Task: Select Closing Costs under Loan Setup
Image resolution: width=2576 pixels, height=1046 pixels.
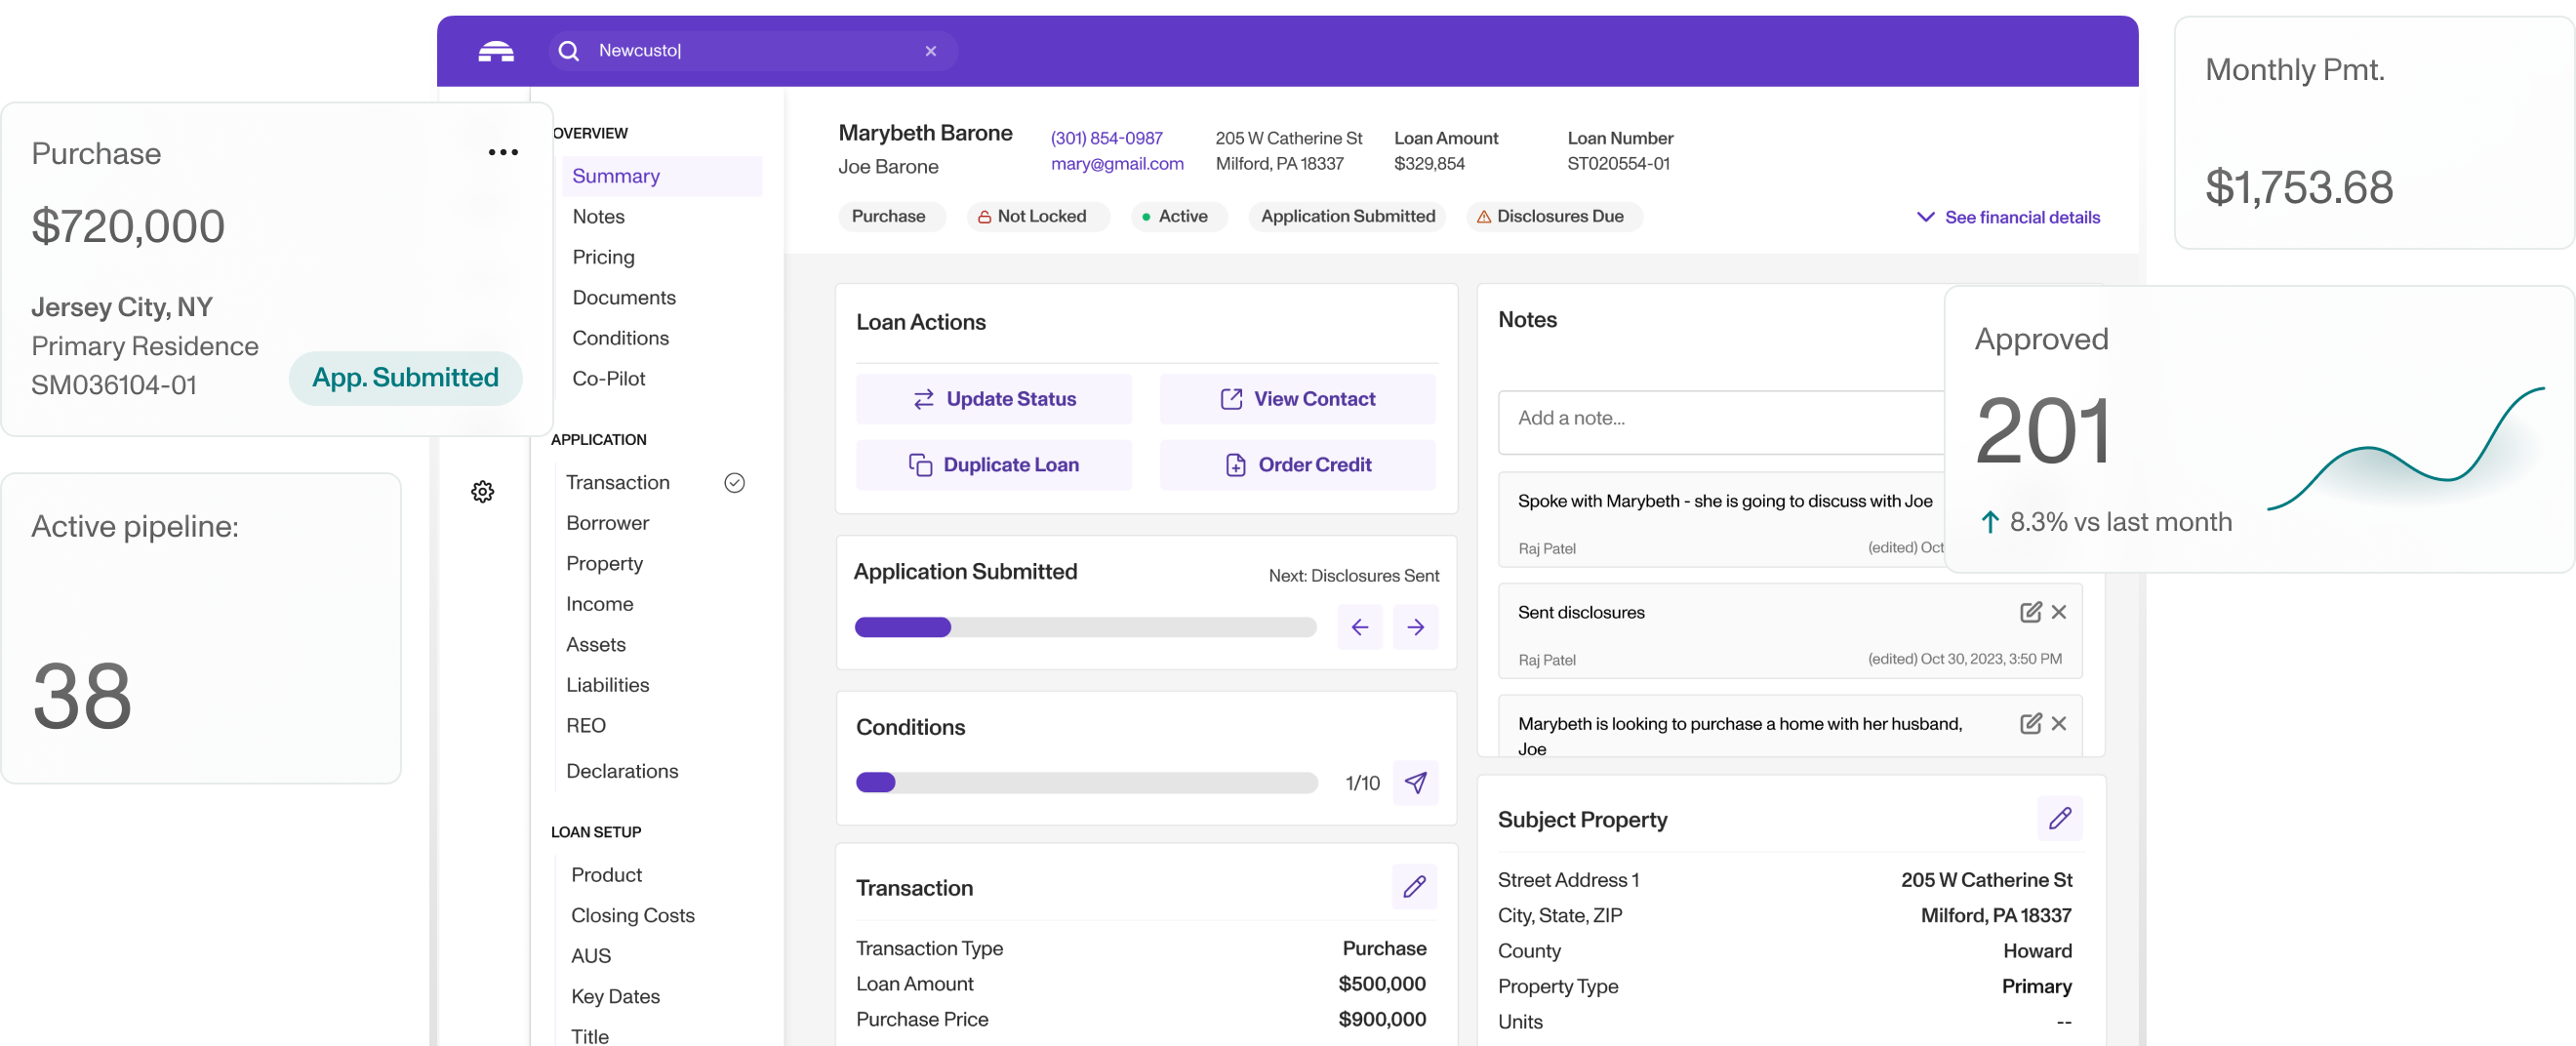Action: coord(632,915)
